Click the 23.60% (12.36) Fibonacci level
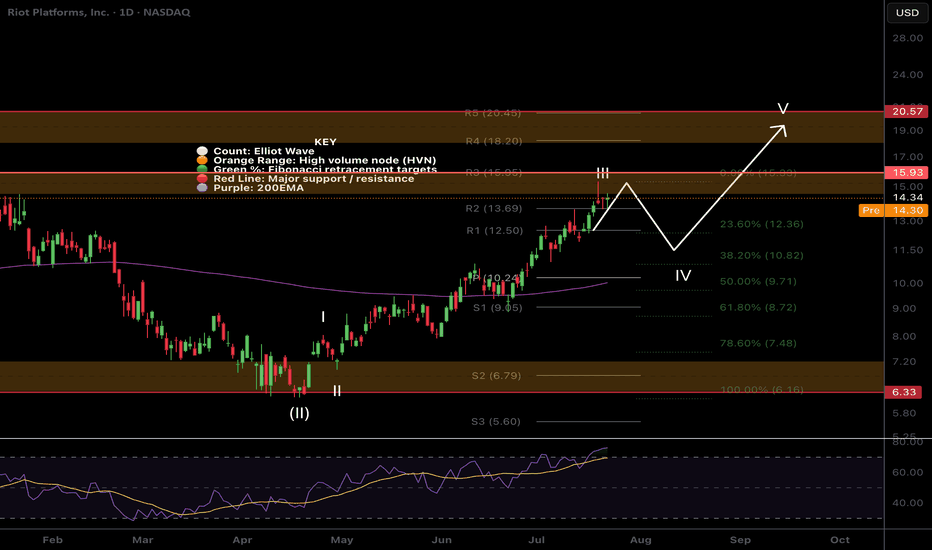Image resolution: width=932 pixels, height=550 pixels. pos(761,224)
